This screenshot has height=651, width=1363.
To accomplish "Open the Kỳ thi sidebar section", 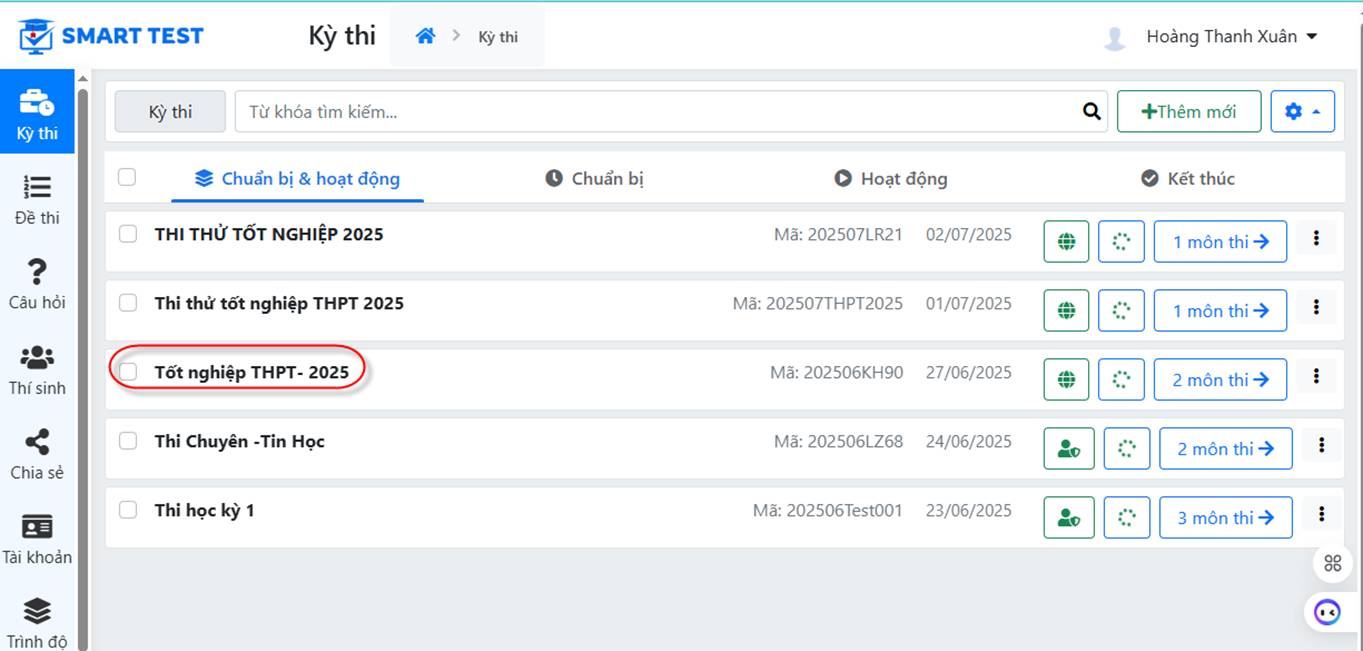I will (x=37, y=112).
